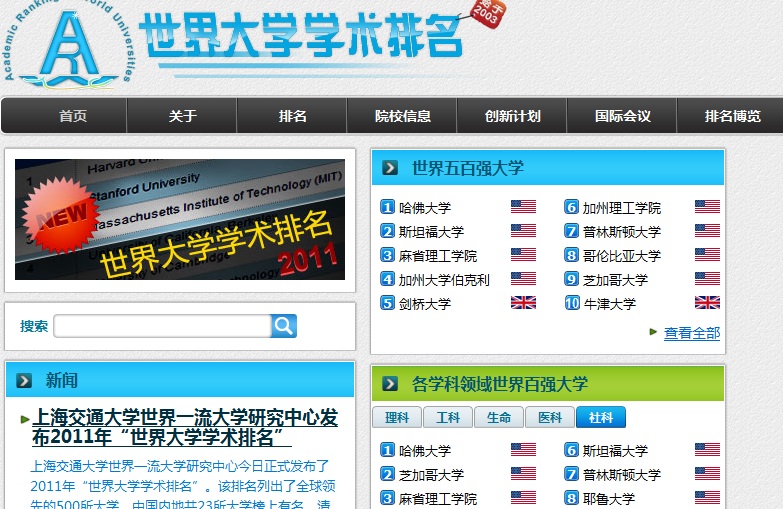Click US flag next to 哥伦比亚大学
This screenshot has width=783, height=509.
pyautogui.click(x=707, y=255)
